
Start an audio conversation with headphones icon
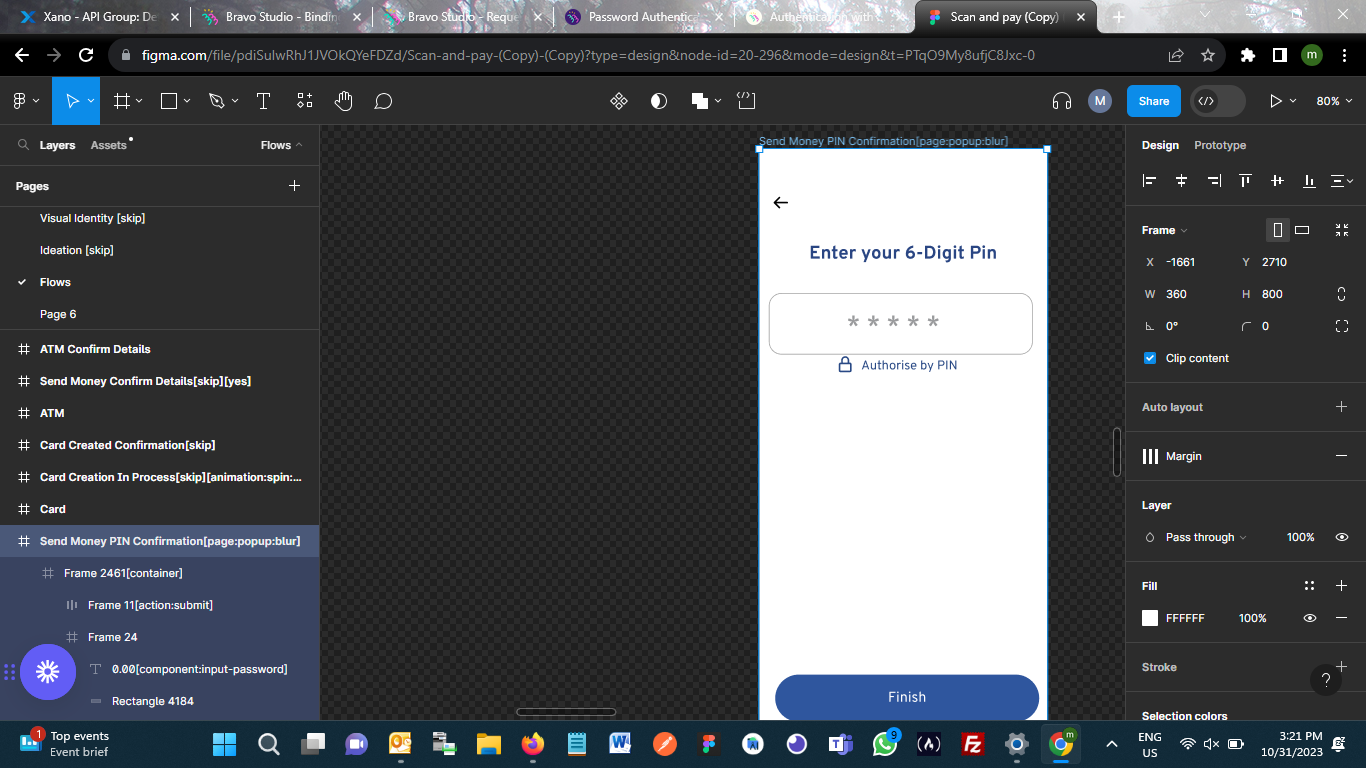coord(1062,101)
